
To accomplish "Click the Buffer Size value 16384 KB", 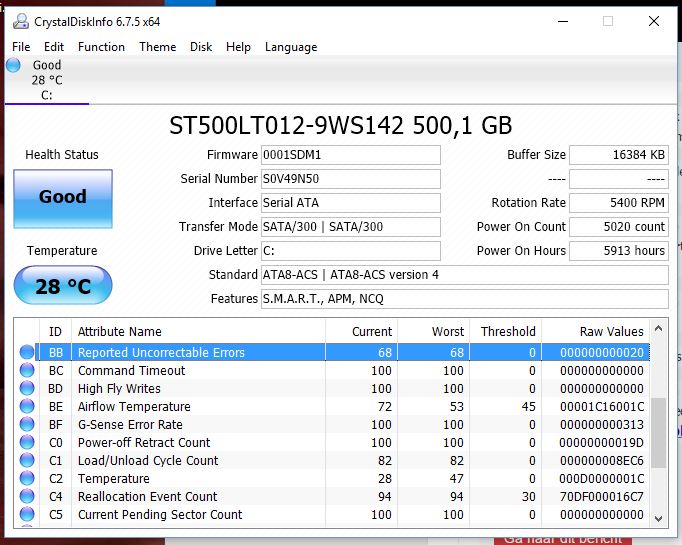I will click(619, 155).
